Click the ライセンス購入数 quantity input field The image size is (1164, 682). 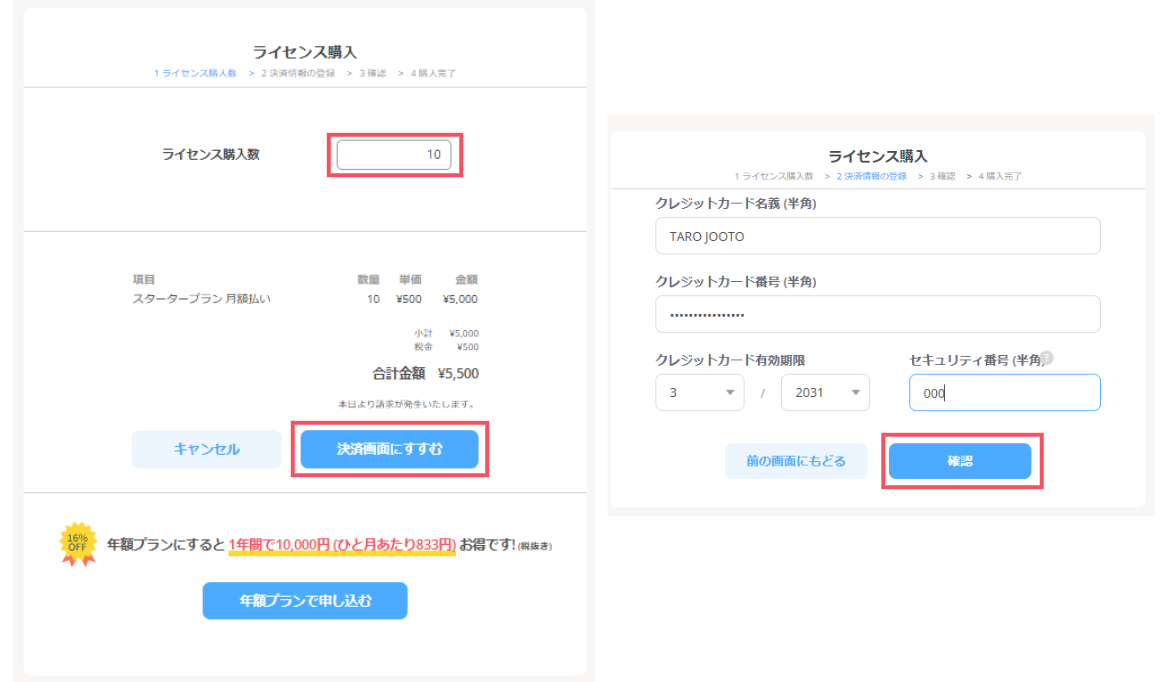click(393, 154)
